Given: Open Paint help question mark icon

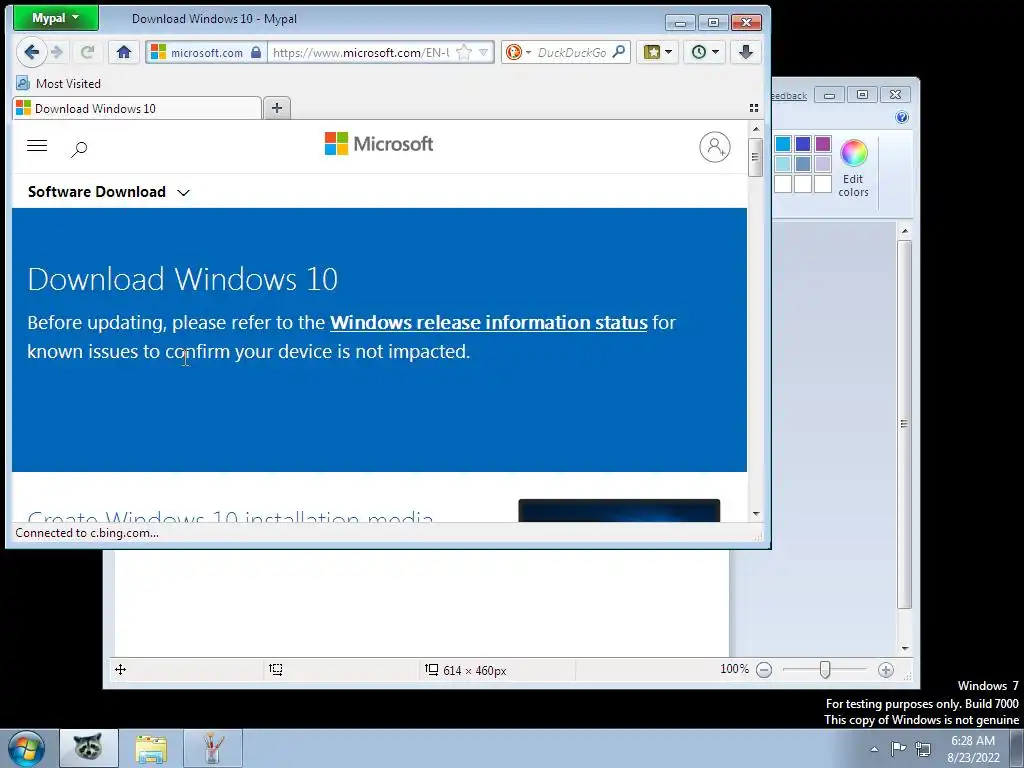Looking at the screenshot, I should click(902, 118).
